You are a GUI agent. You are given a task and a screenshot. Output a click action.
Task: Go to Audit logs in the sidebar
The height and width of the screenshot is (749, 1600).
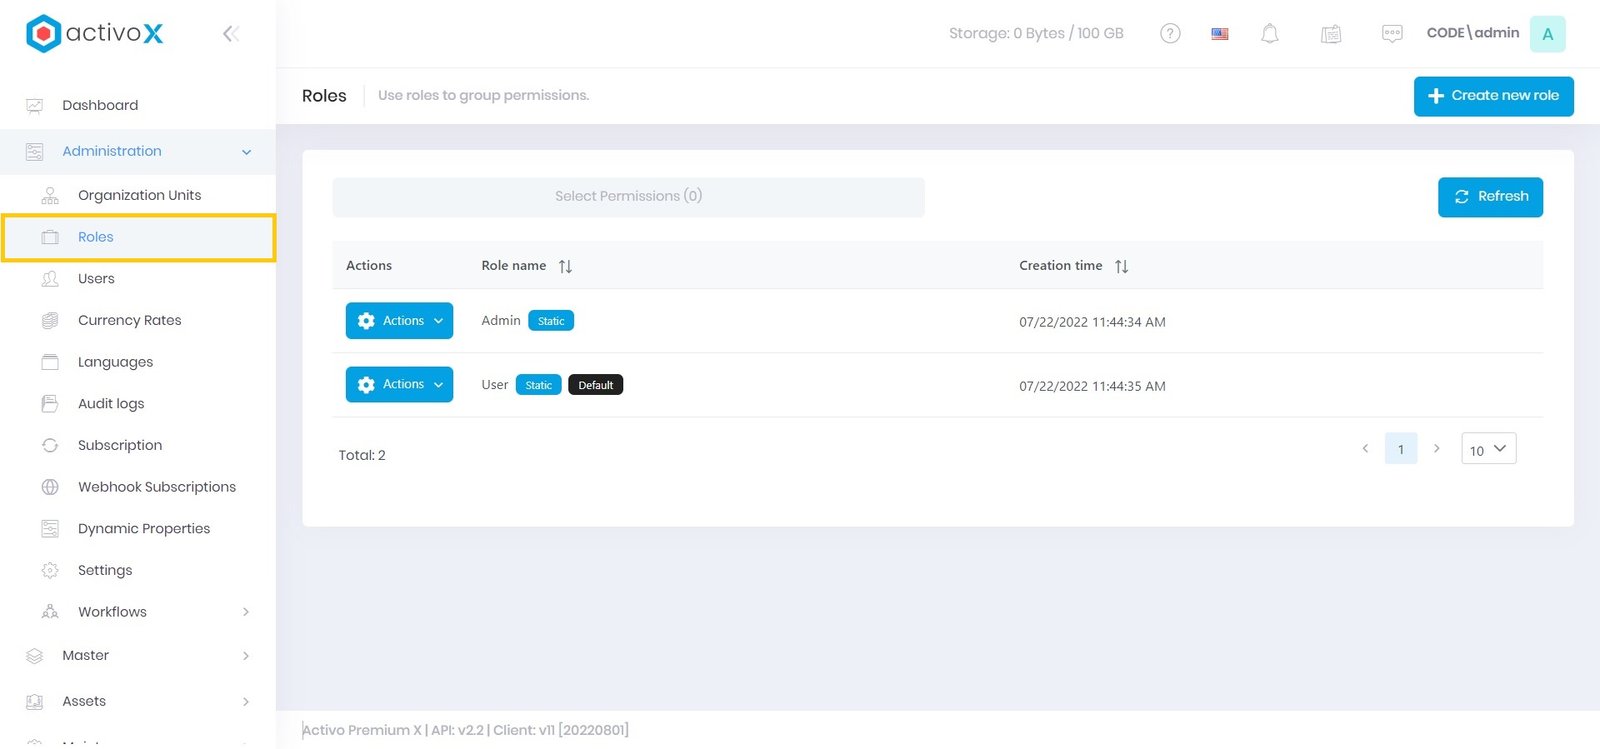click(x=111, y=404)
